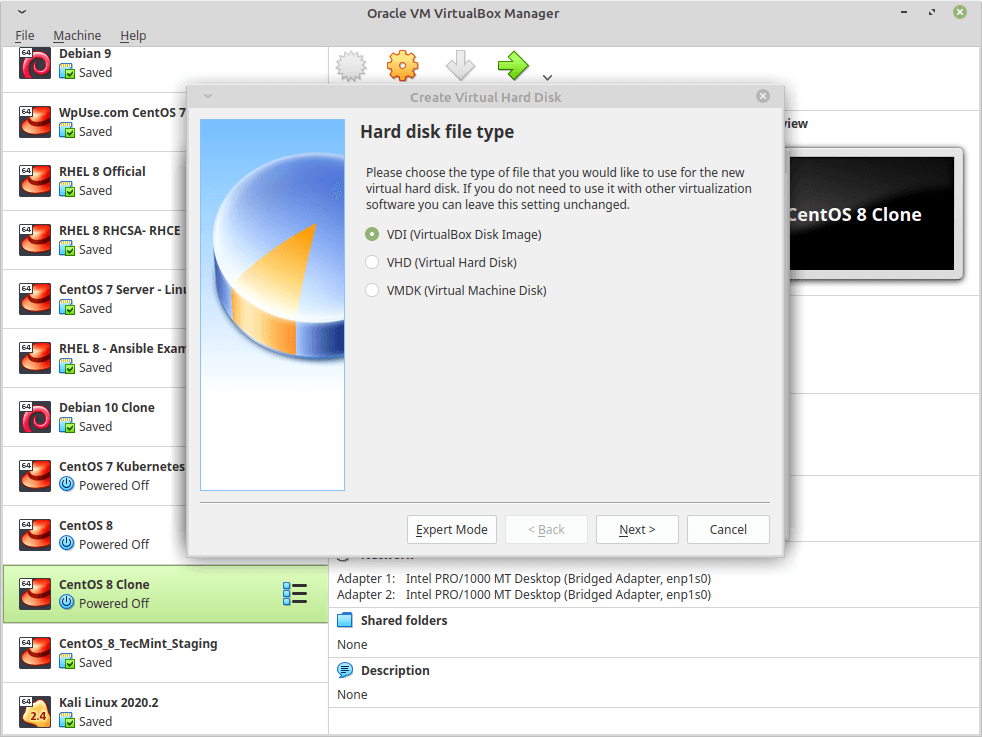Click the Description speech bubble icon
982x737 pixels.
point(344,670)
